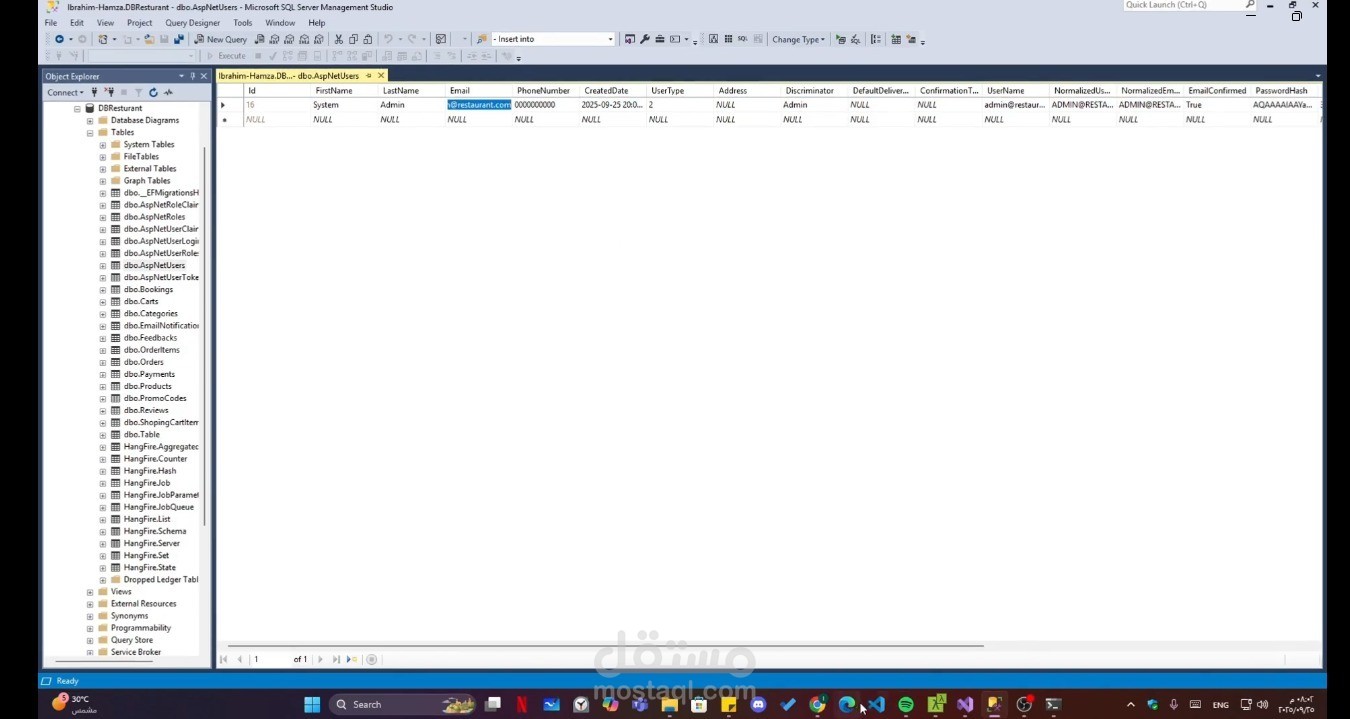
Task: Click the Email column header
Action: point(479,91)
